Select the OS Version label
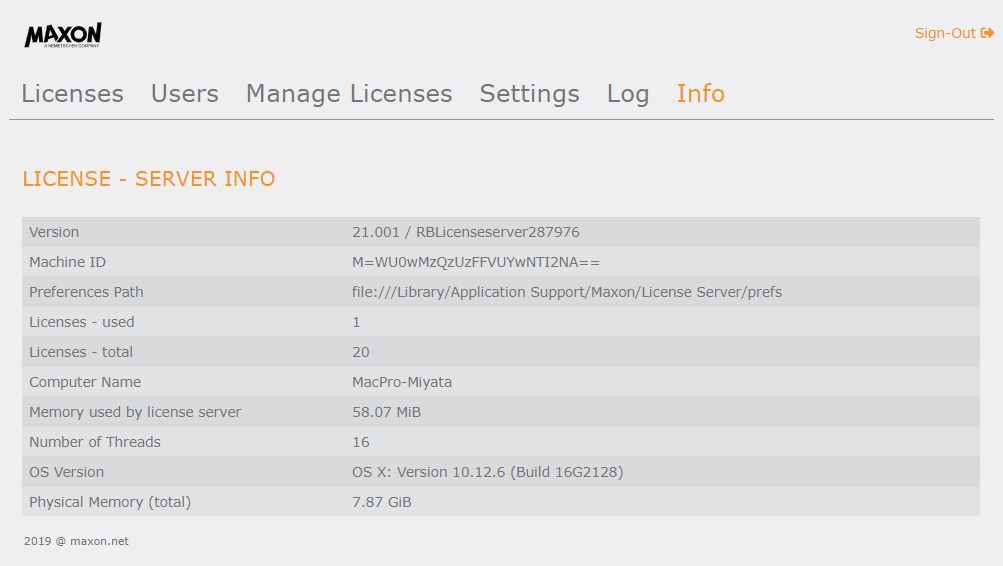Viewport: 1003px width, 566px height. tap(66, 473)
